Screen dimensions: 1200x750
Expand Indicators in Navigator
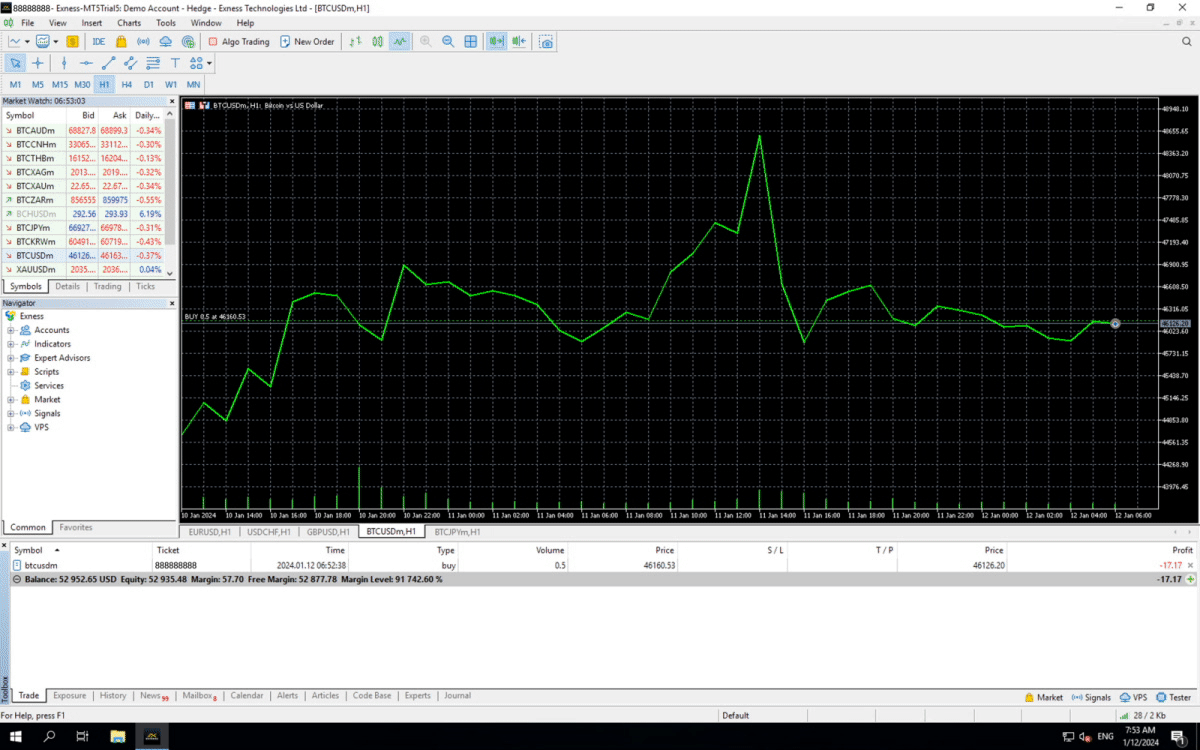coord(10,344)
